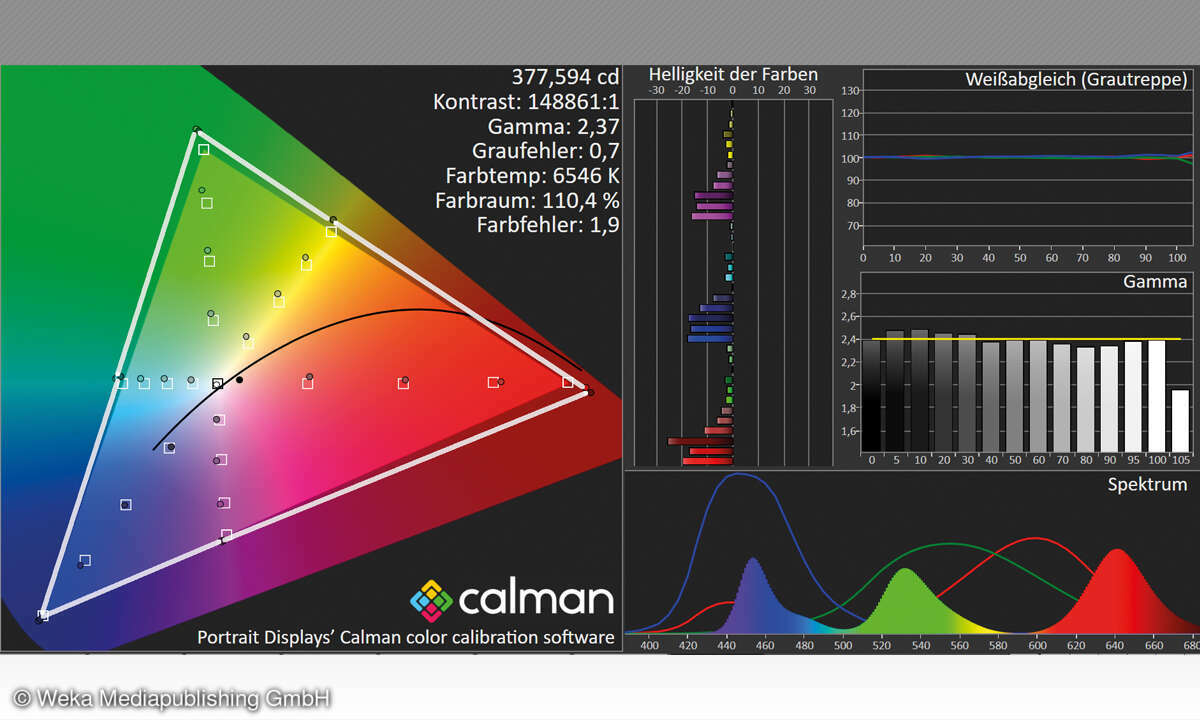Click the 130 label on Weißabgleich axis
1200x720 pixels.
pyautogui.click(x=850, y=90)
